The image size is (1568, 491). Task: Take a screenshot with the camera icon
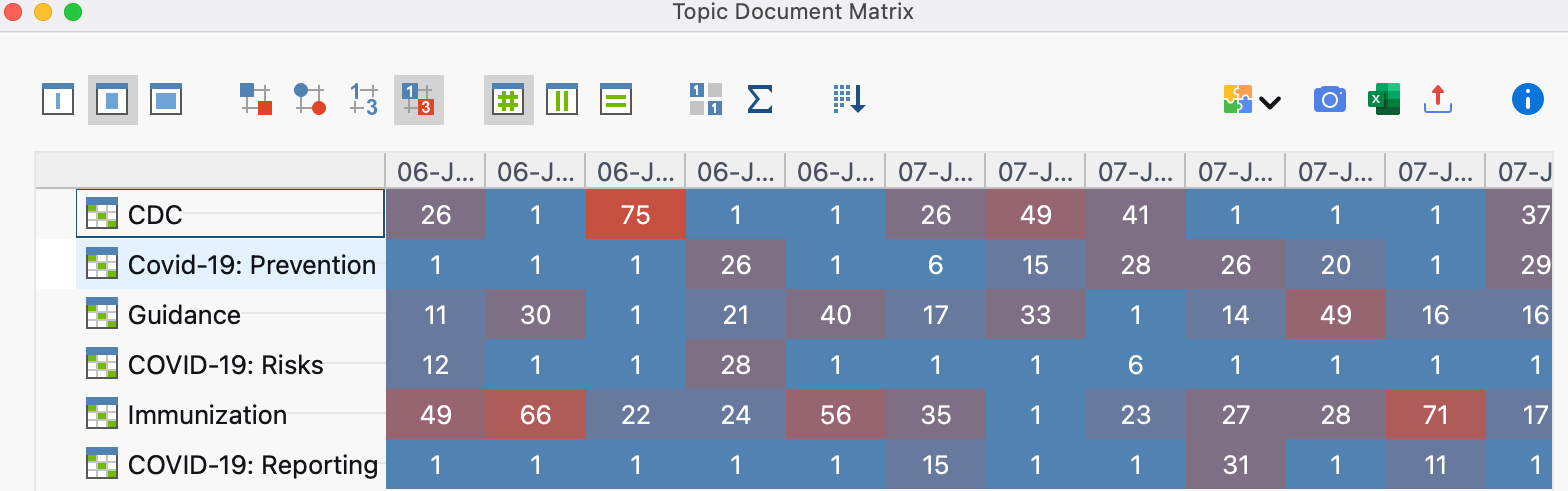pyautogui.click(x=1329, y=100)
